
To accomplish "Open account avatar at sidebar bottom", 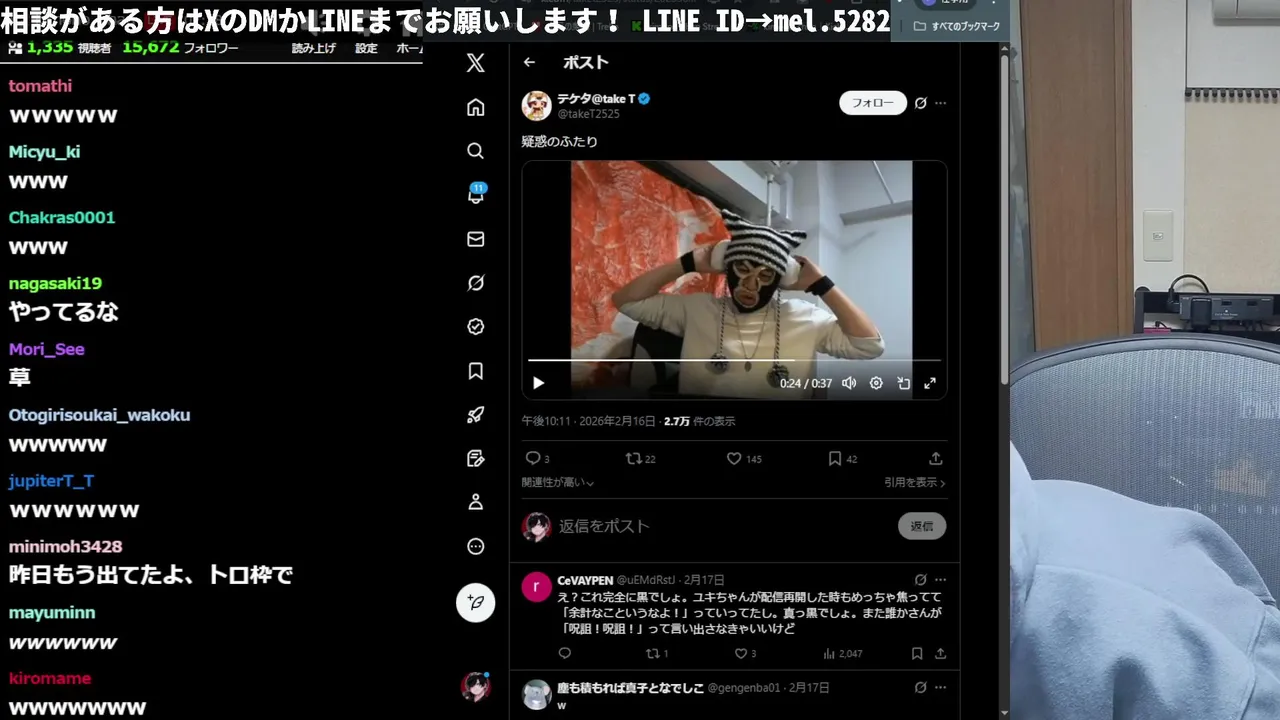I will pos(475,686).
